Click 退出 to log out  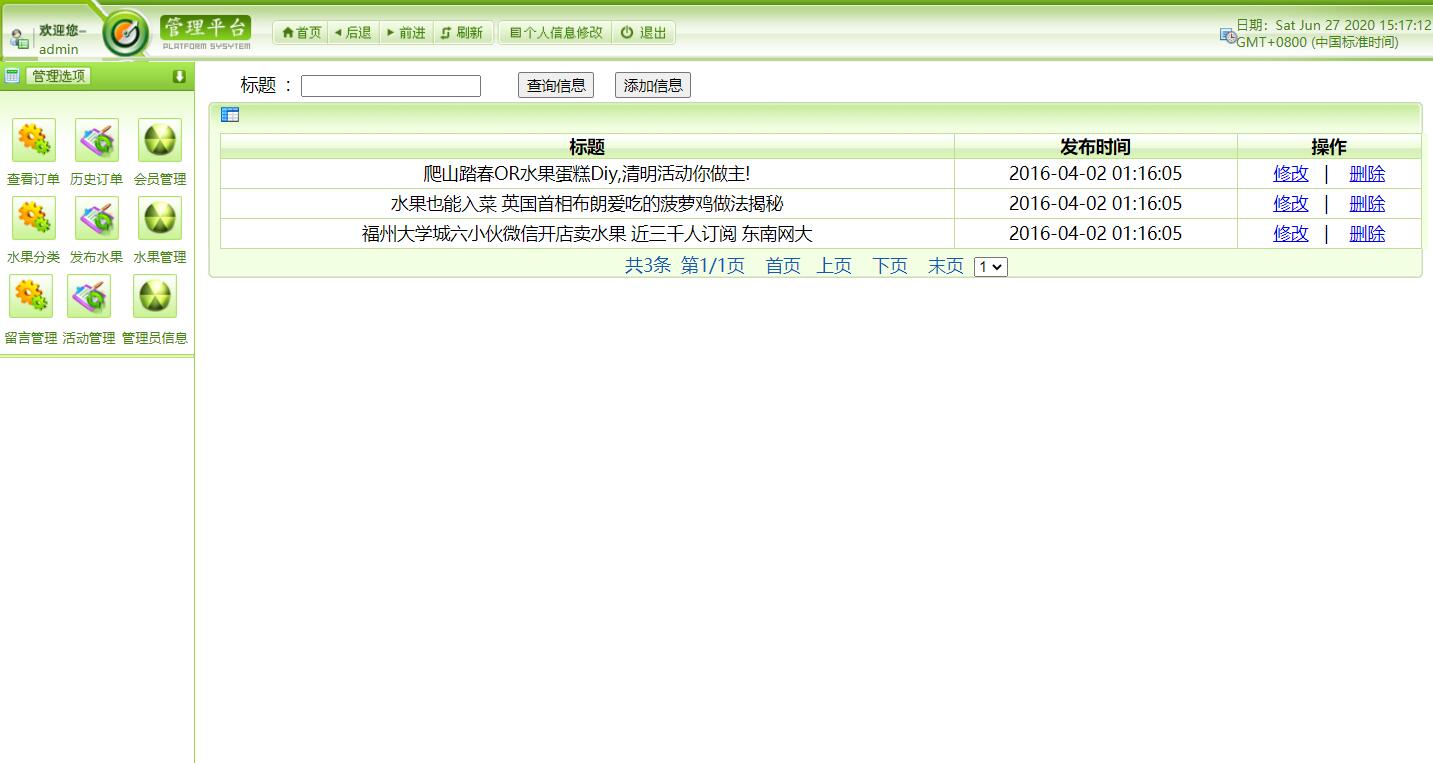pos(644,32)
